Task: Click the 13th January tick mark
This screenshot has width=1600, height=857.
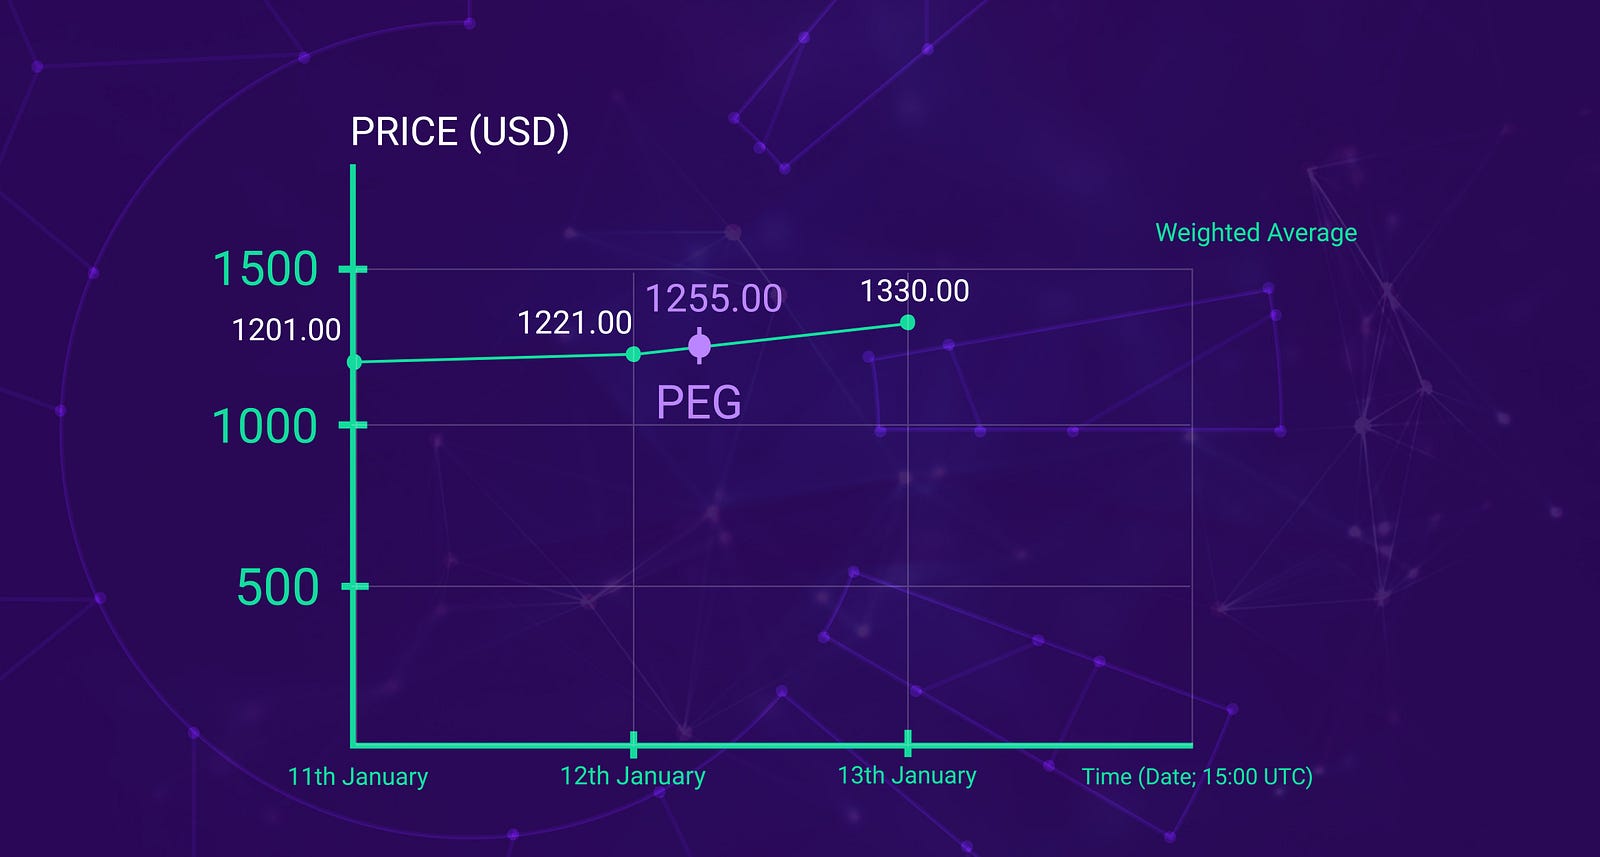Action: (907, 744)
